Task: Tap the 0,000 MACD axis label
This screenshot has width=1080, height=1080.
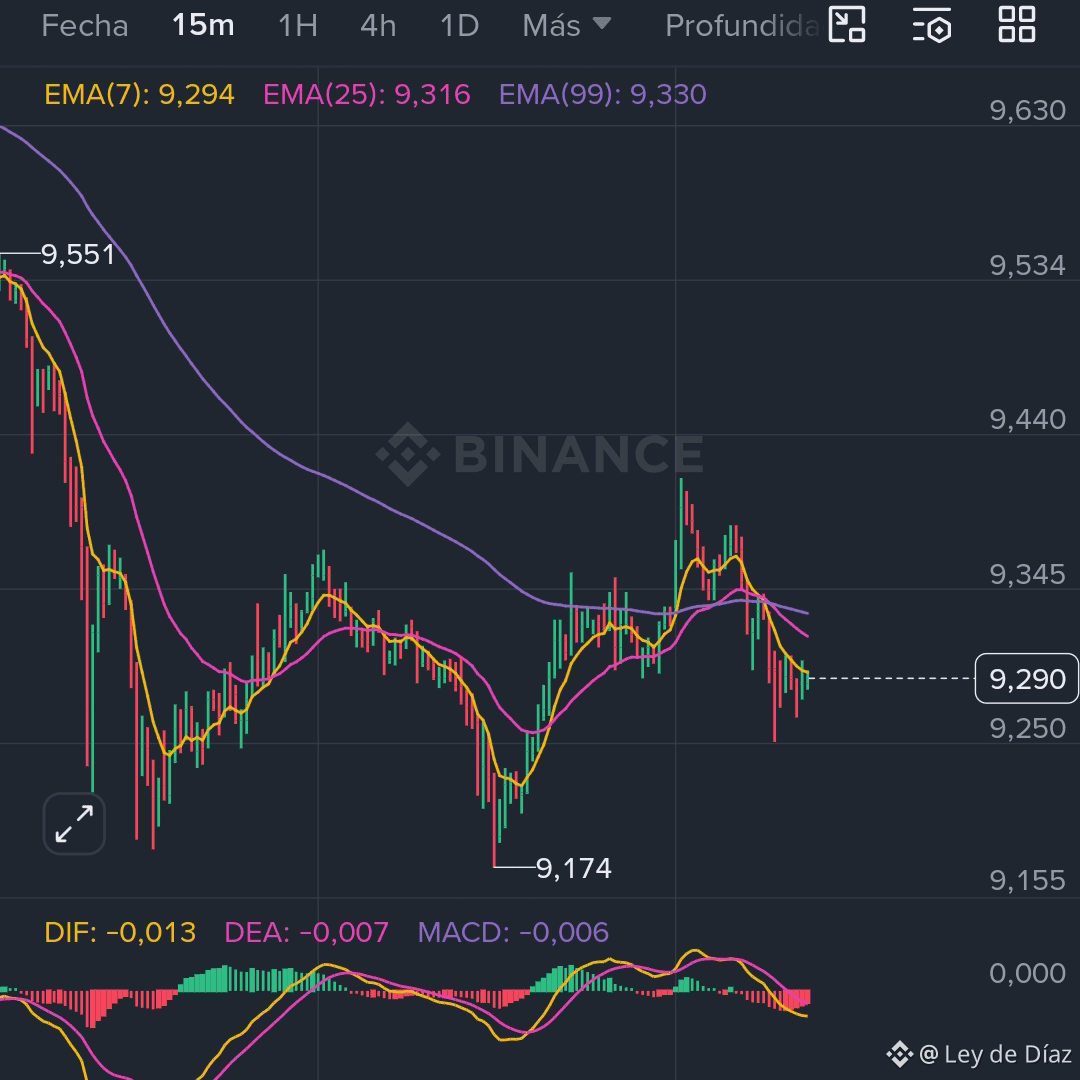Action: 1028,973
